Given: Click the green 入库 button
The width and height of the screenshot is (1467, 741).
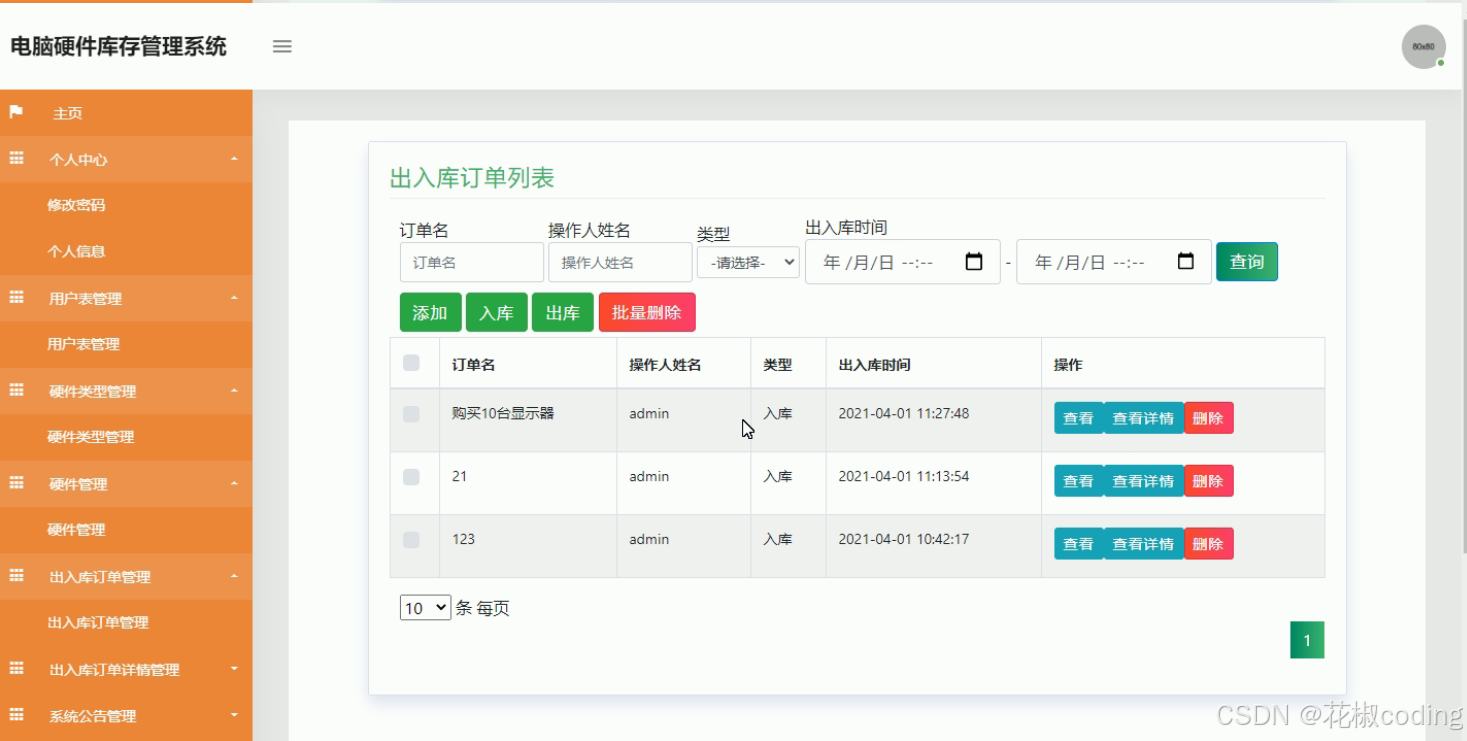Looking at the screenshot, I should tap(496, 312).
